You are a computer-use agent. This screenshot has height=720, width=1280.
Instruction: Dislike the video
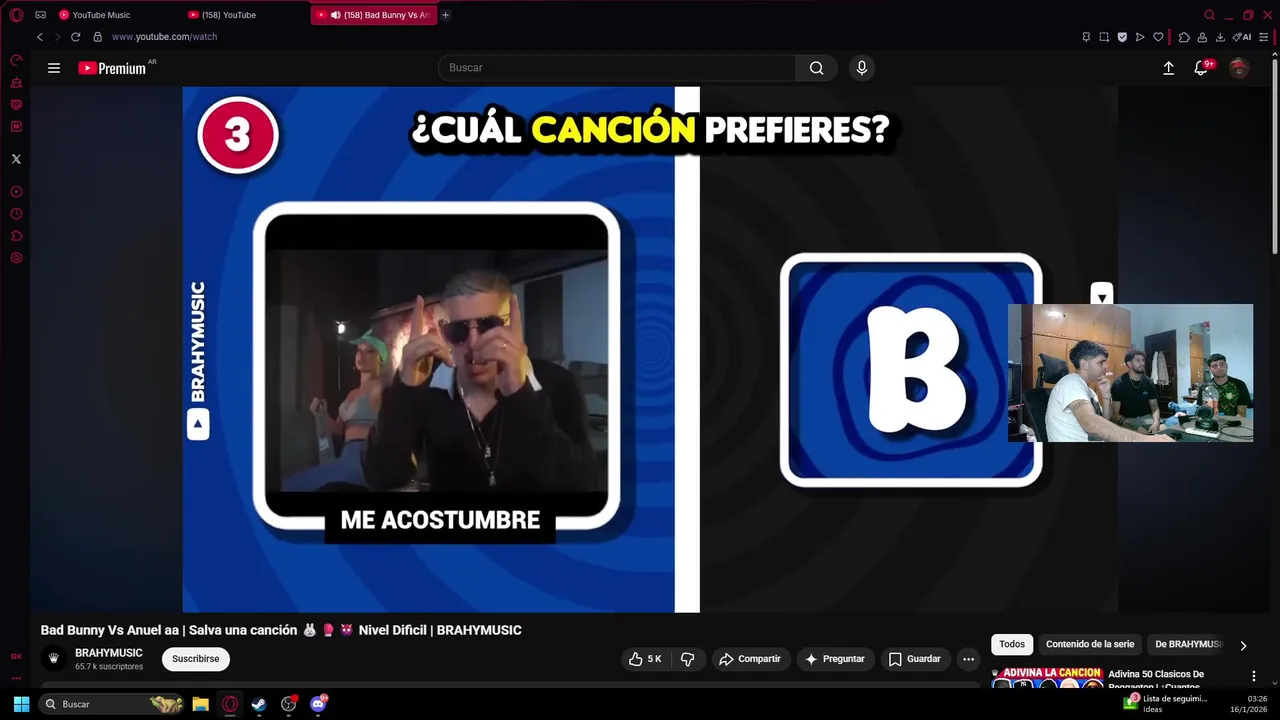[688, 659]
